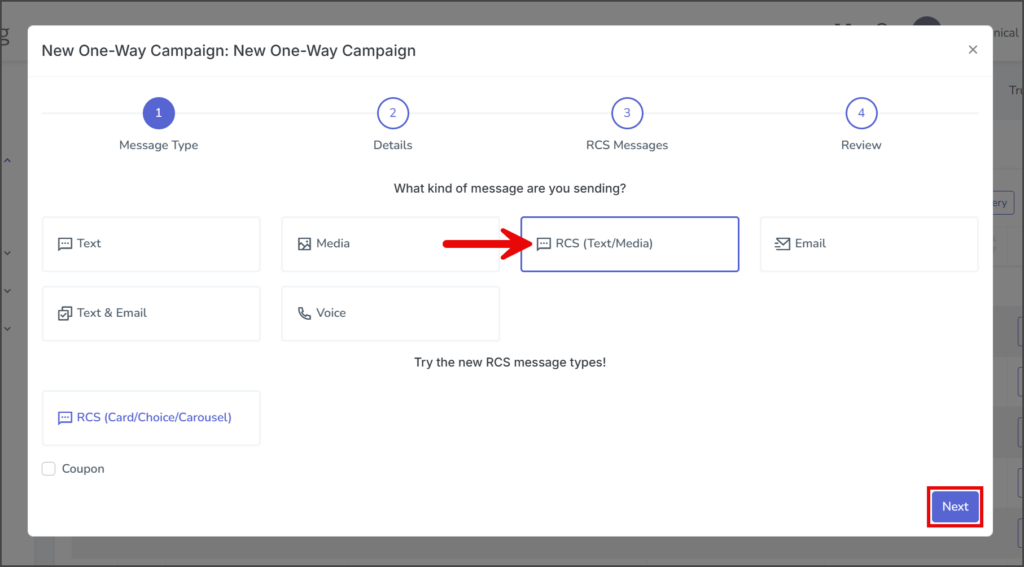The width and height of the screenshot is (1024, 567).
Task: Click the RCS Card/Choice/Carousel chat icon
Action: tap(65, 418)
